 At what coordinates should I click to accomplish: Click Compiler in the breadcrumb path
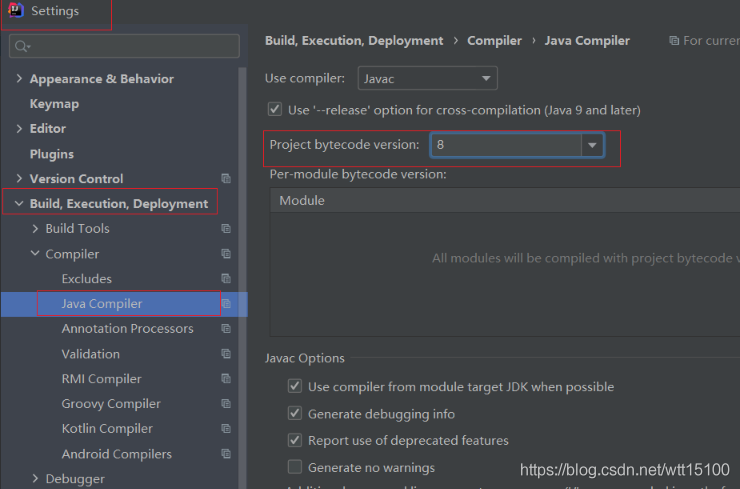coord(494,41)
